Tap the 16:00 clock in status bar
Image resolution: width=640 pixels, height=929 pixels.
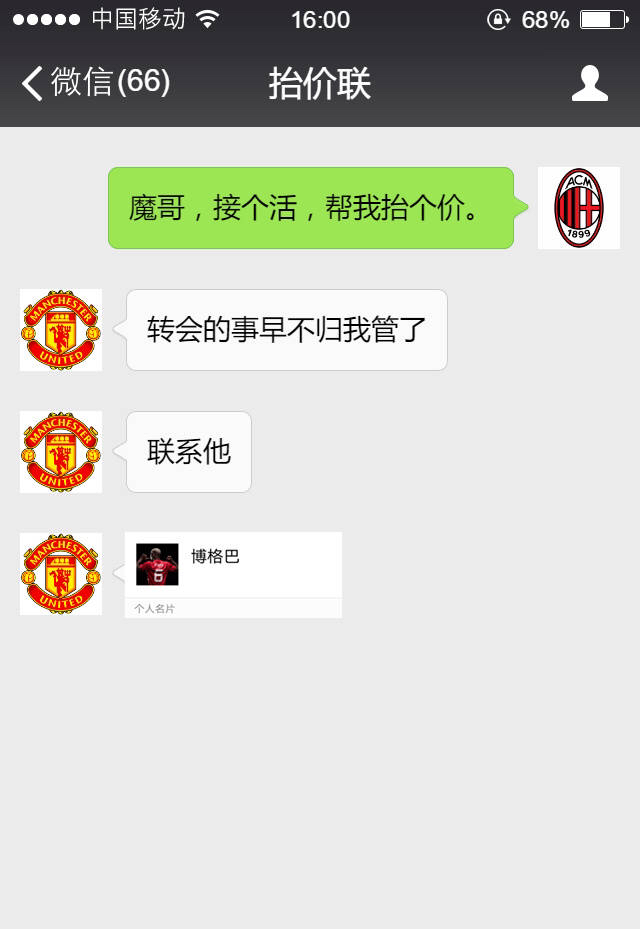tap(320, 20)
